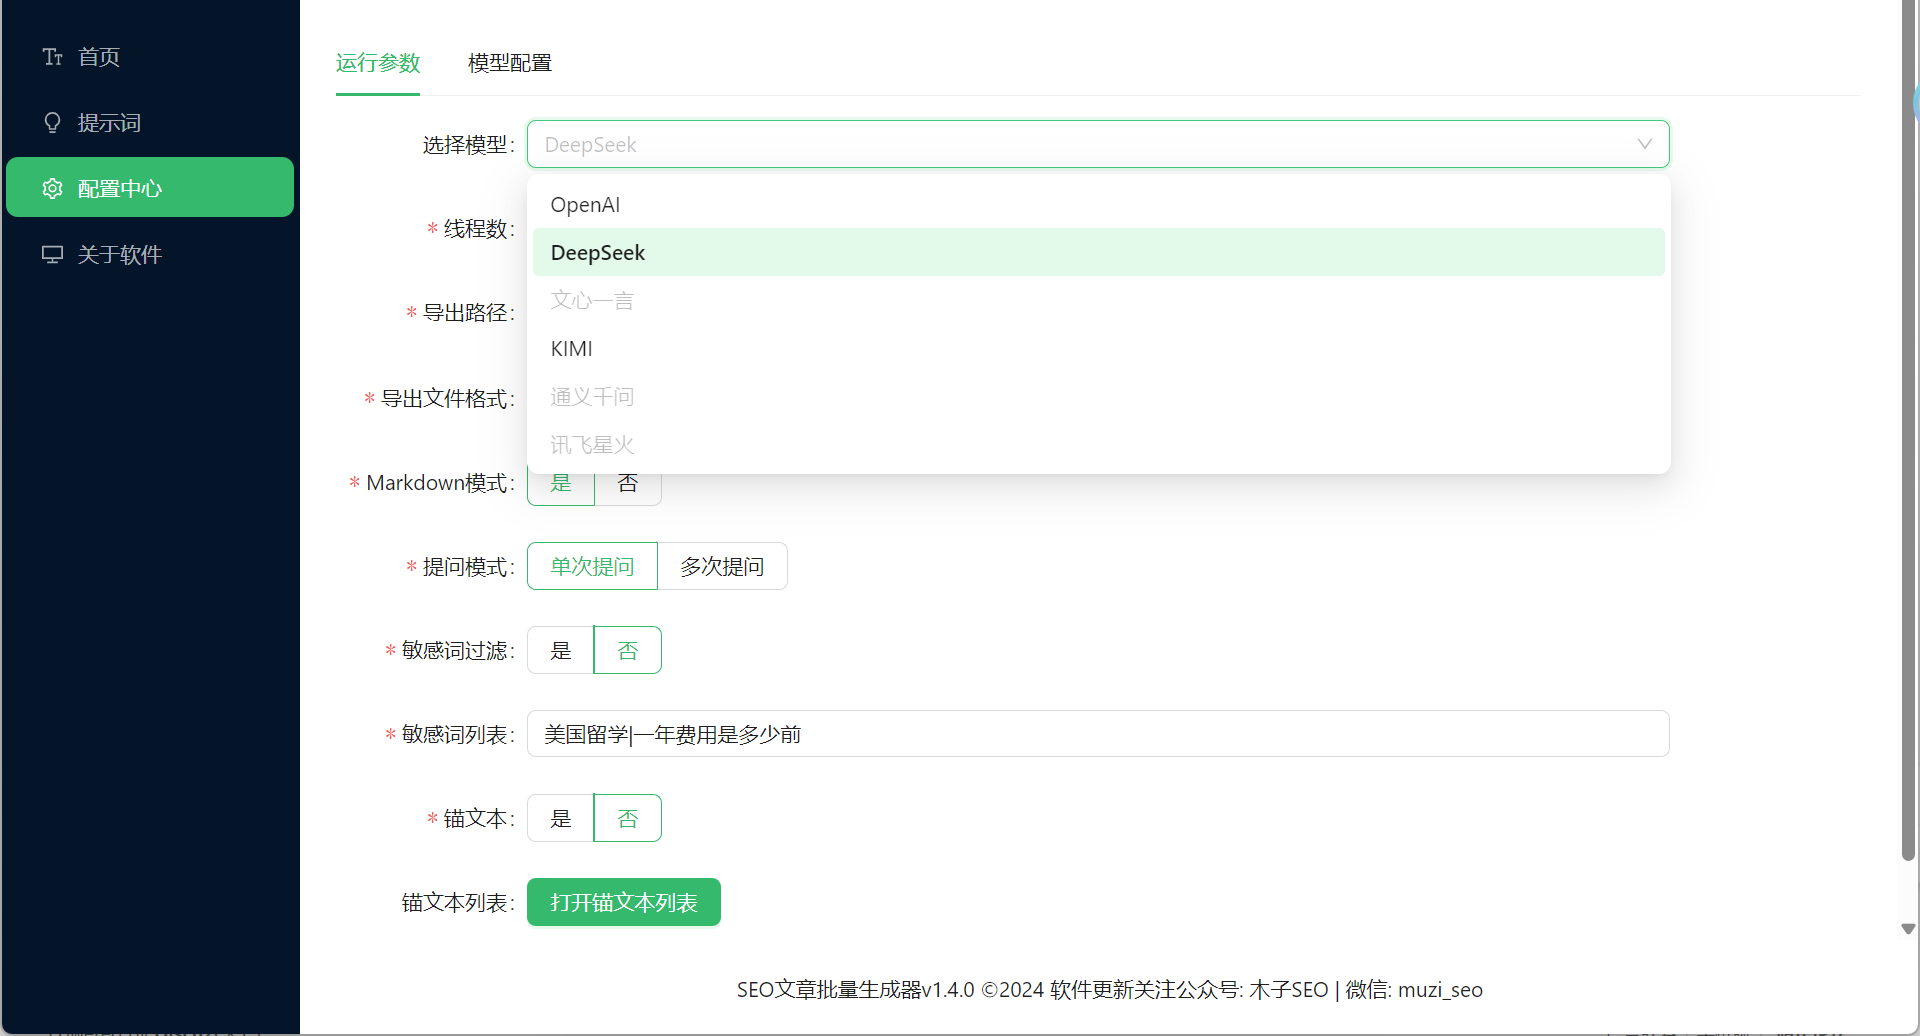This screenshot has height=1036, width=1920.
Task: Pick the 文心一言 model option
Action: tap(1098, 301)
